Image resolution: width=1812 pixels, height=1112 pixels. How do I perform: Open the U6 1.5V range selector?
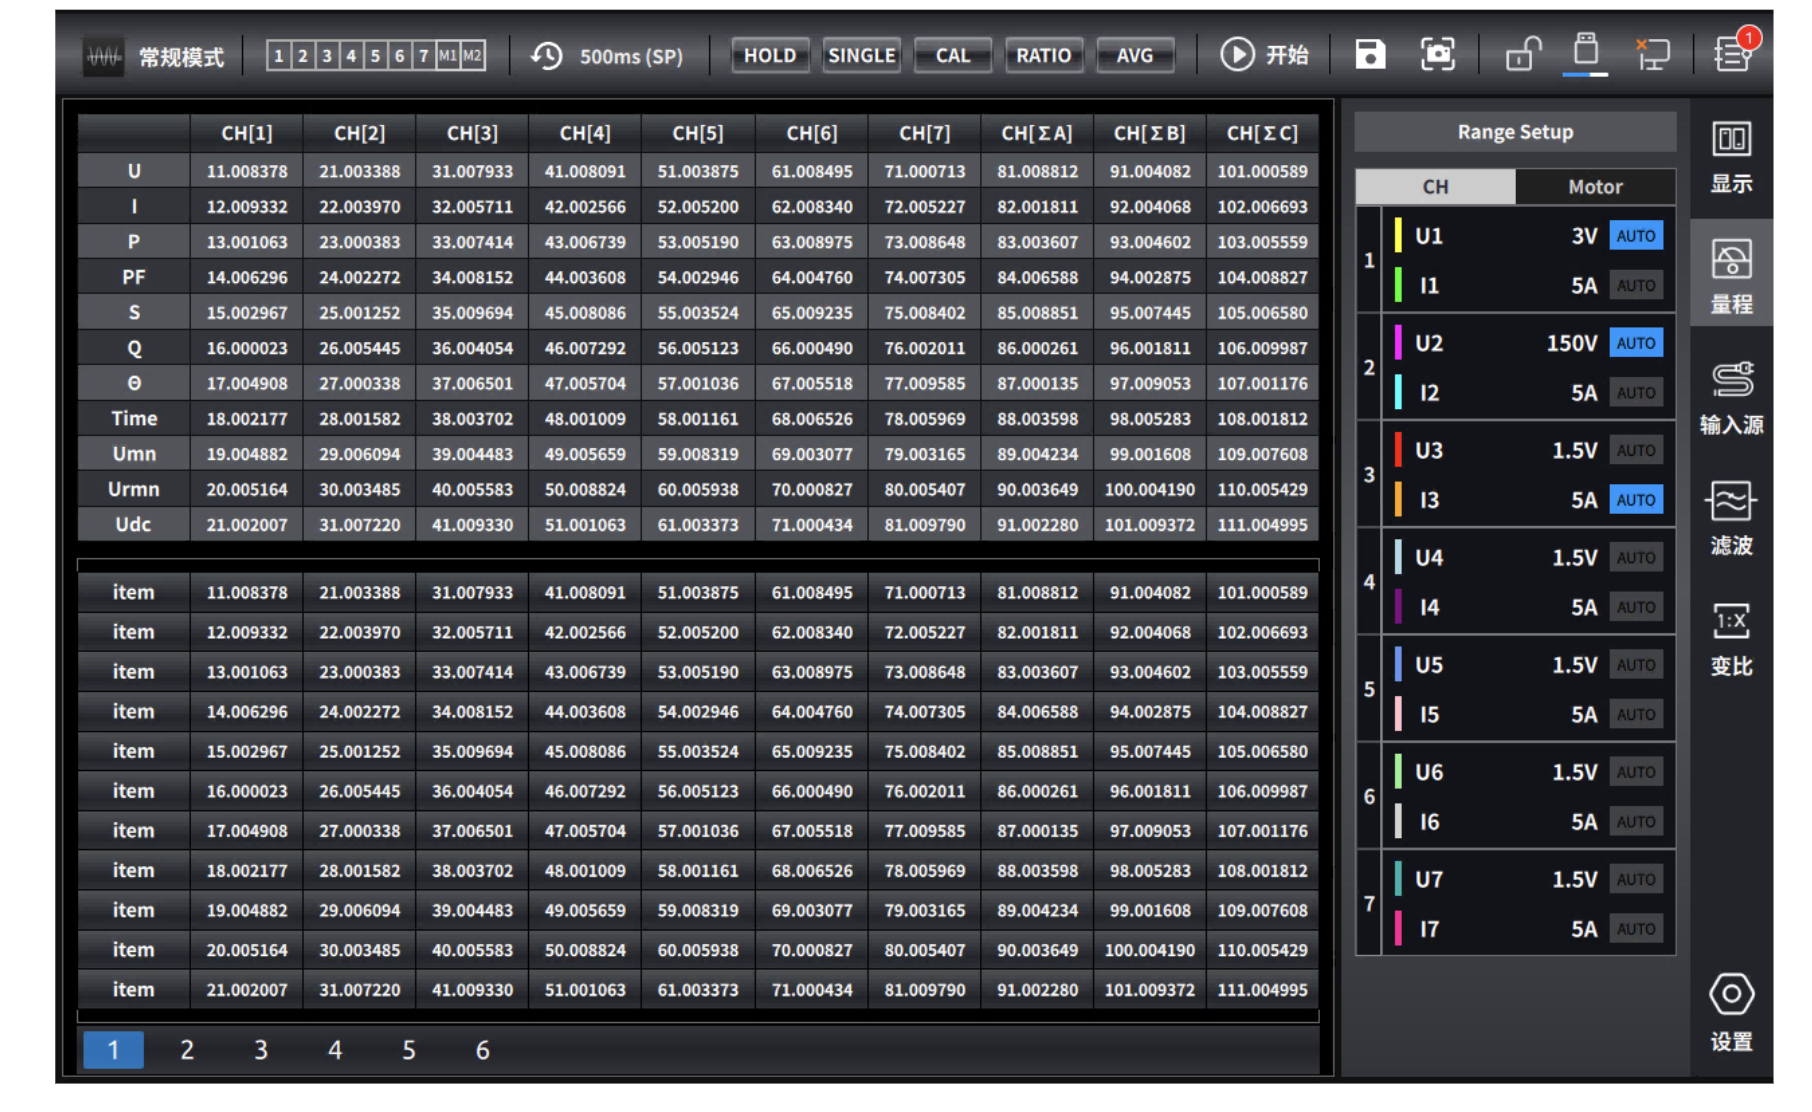[x=1574, y=772]
